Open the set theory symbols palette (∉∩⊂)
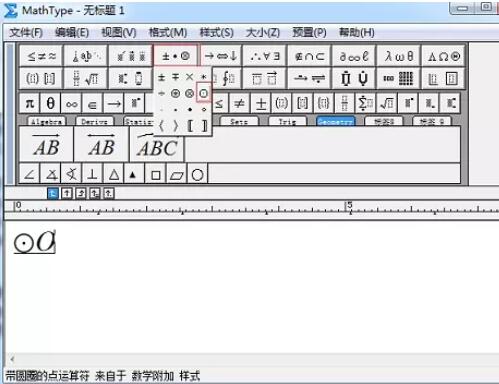This screenshot has height=384, width=499. point(309,56)
